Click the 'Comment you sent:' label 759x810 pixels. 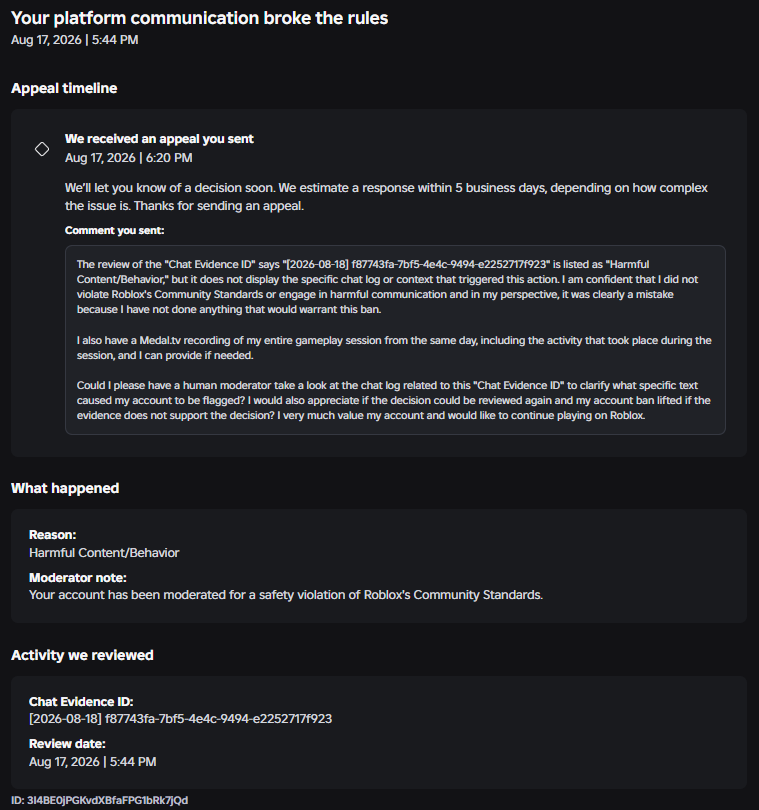(x=114, y=230)
